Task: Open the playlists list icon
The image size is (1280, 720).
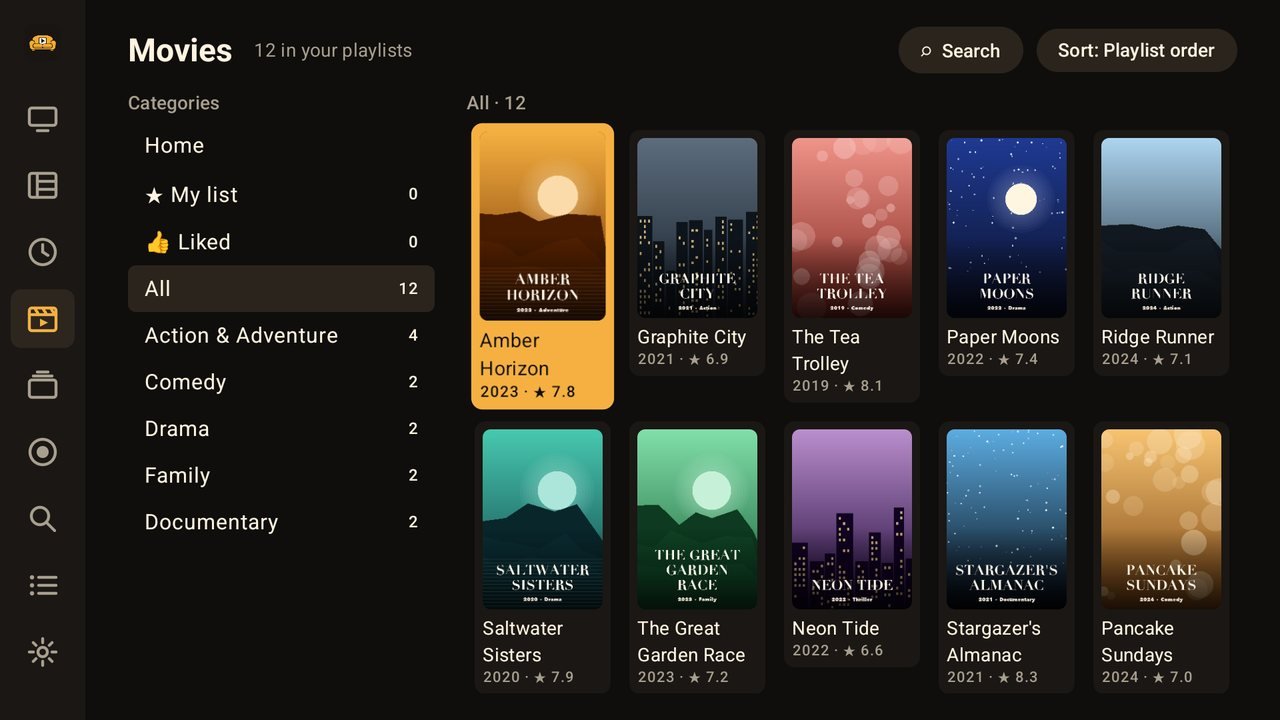Action: [42, 585]
